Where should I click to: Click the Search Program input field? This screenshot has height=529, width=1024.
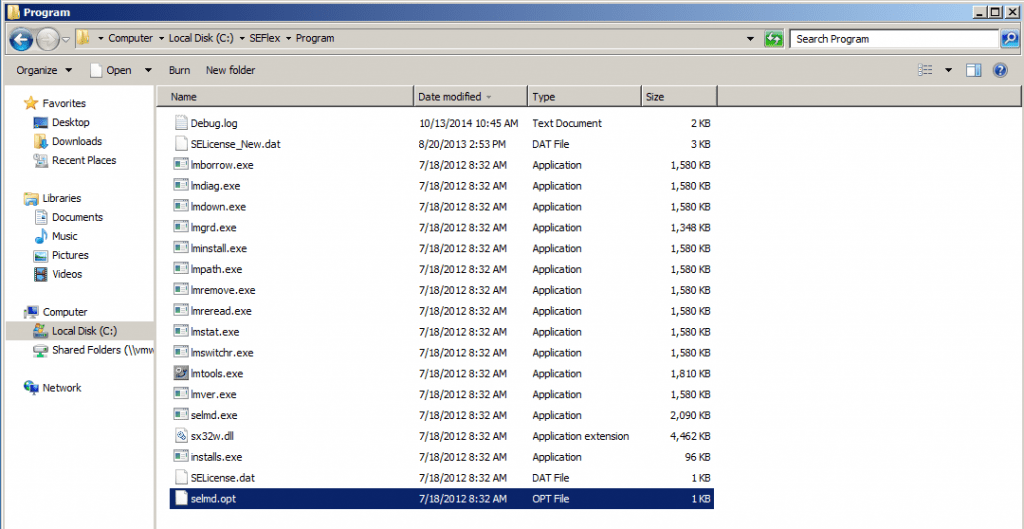click(x=893, y=39)
